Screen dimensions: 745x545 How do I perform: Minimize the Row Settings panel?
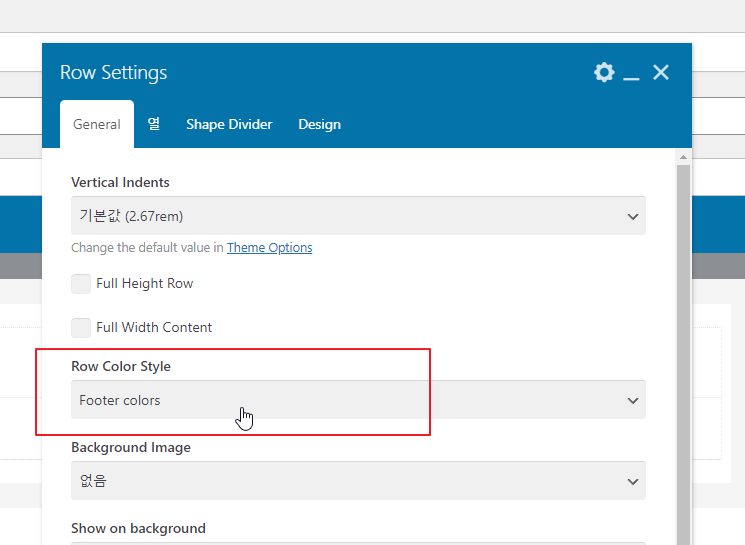pos(631,74)
